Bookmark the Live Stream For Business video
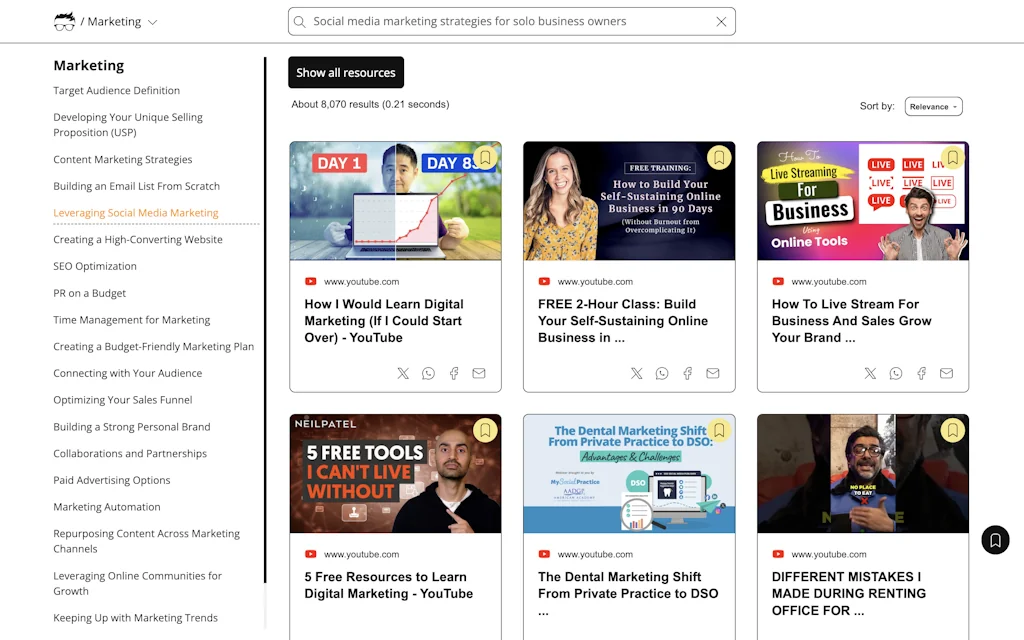Image resolution: width=1024 pixels, height=640 pixels. pos(952,157)
